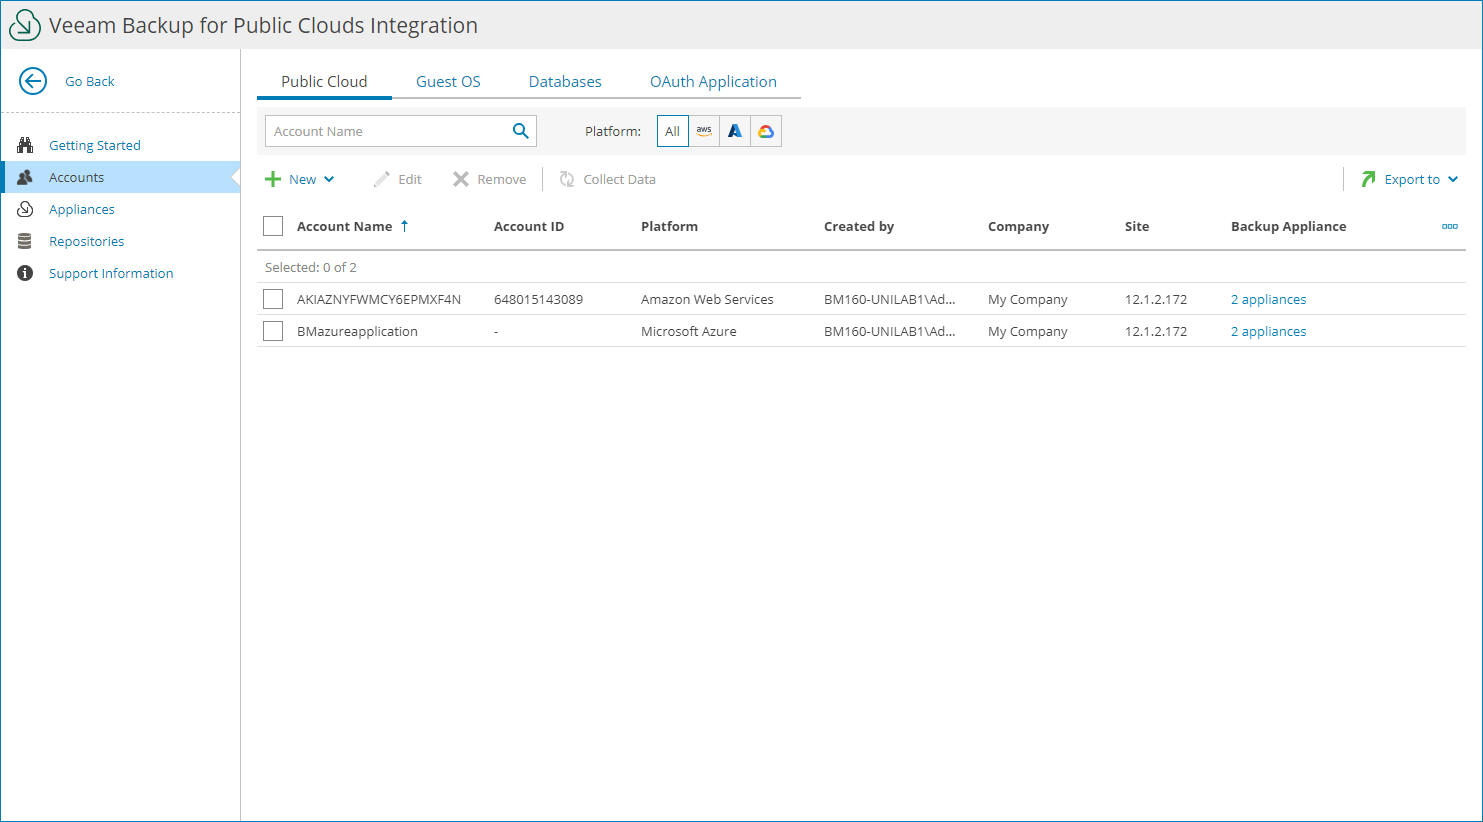Click the Go Back link
This screenshot has width=1483, height=822.
(90, 81)
